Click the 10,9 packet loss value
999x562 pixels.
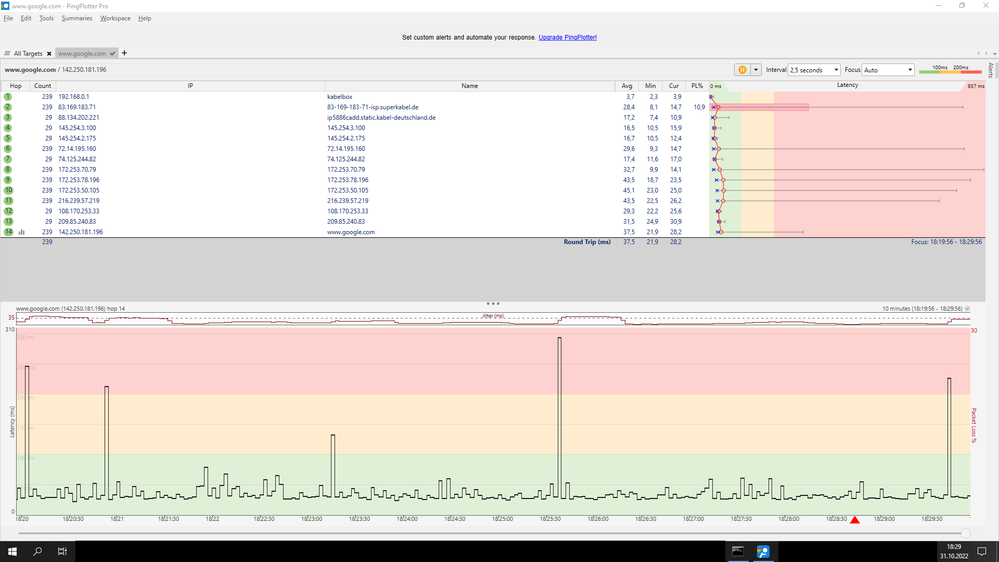(x=700, y=107)
